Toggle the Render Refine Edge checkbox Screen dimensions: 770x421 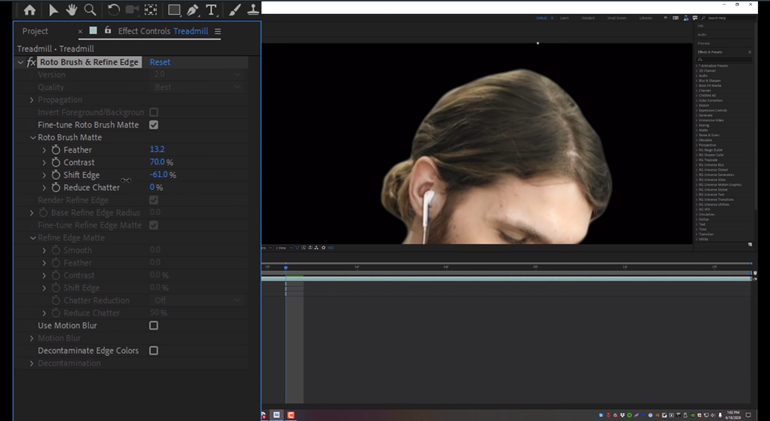(154, 200)
